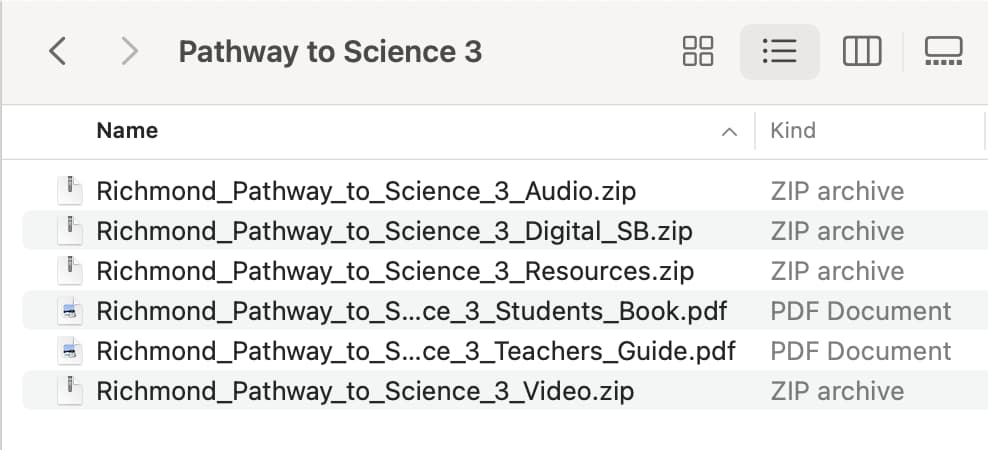Click the Video.zip archive icon

pos(70,391)
